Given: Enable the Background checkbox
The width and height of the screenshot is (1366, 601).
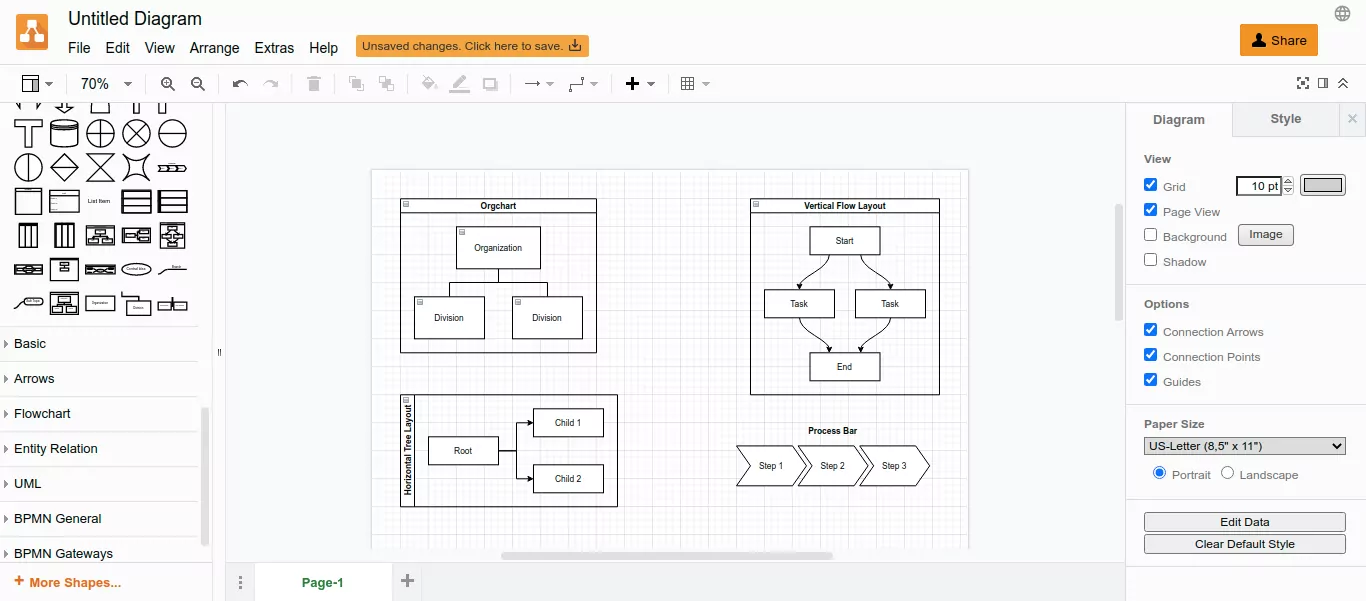Looking at the screenshot, I should point(1151,235).
